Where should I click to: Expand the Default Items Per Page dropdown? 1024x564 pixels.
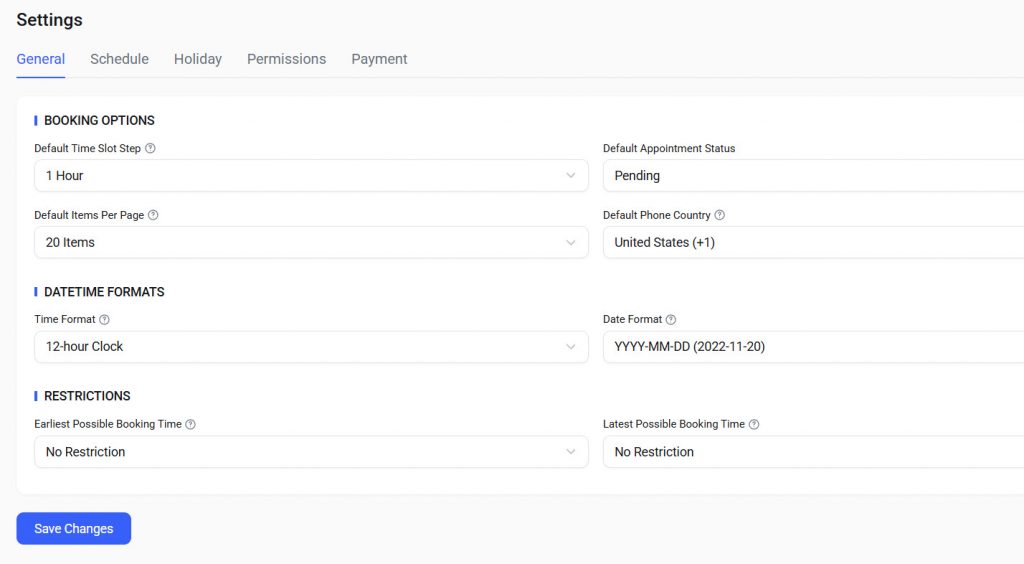310,243
